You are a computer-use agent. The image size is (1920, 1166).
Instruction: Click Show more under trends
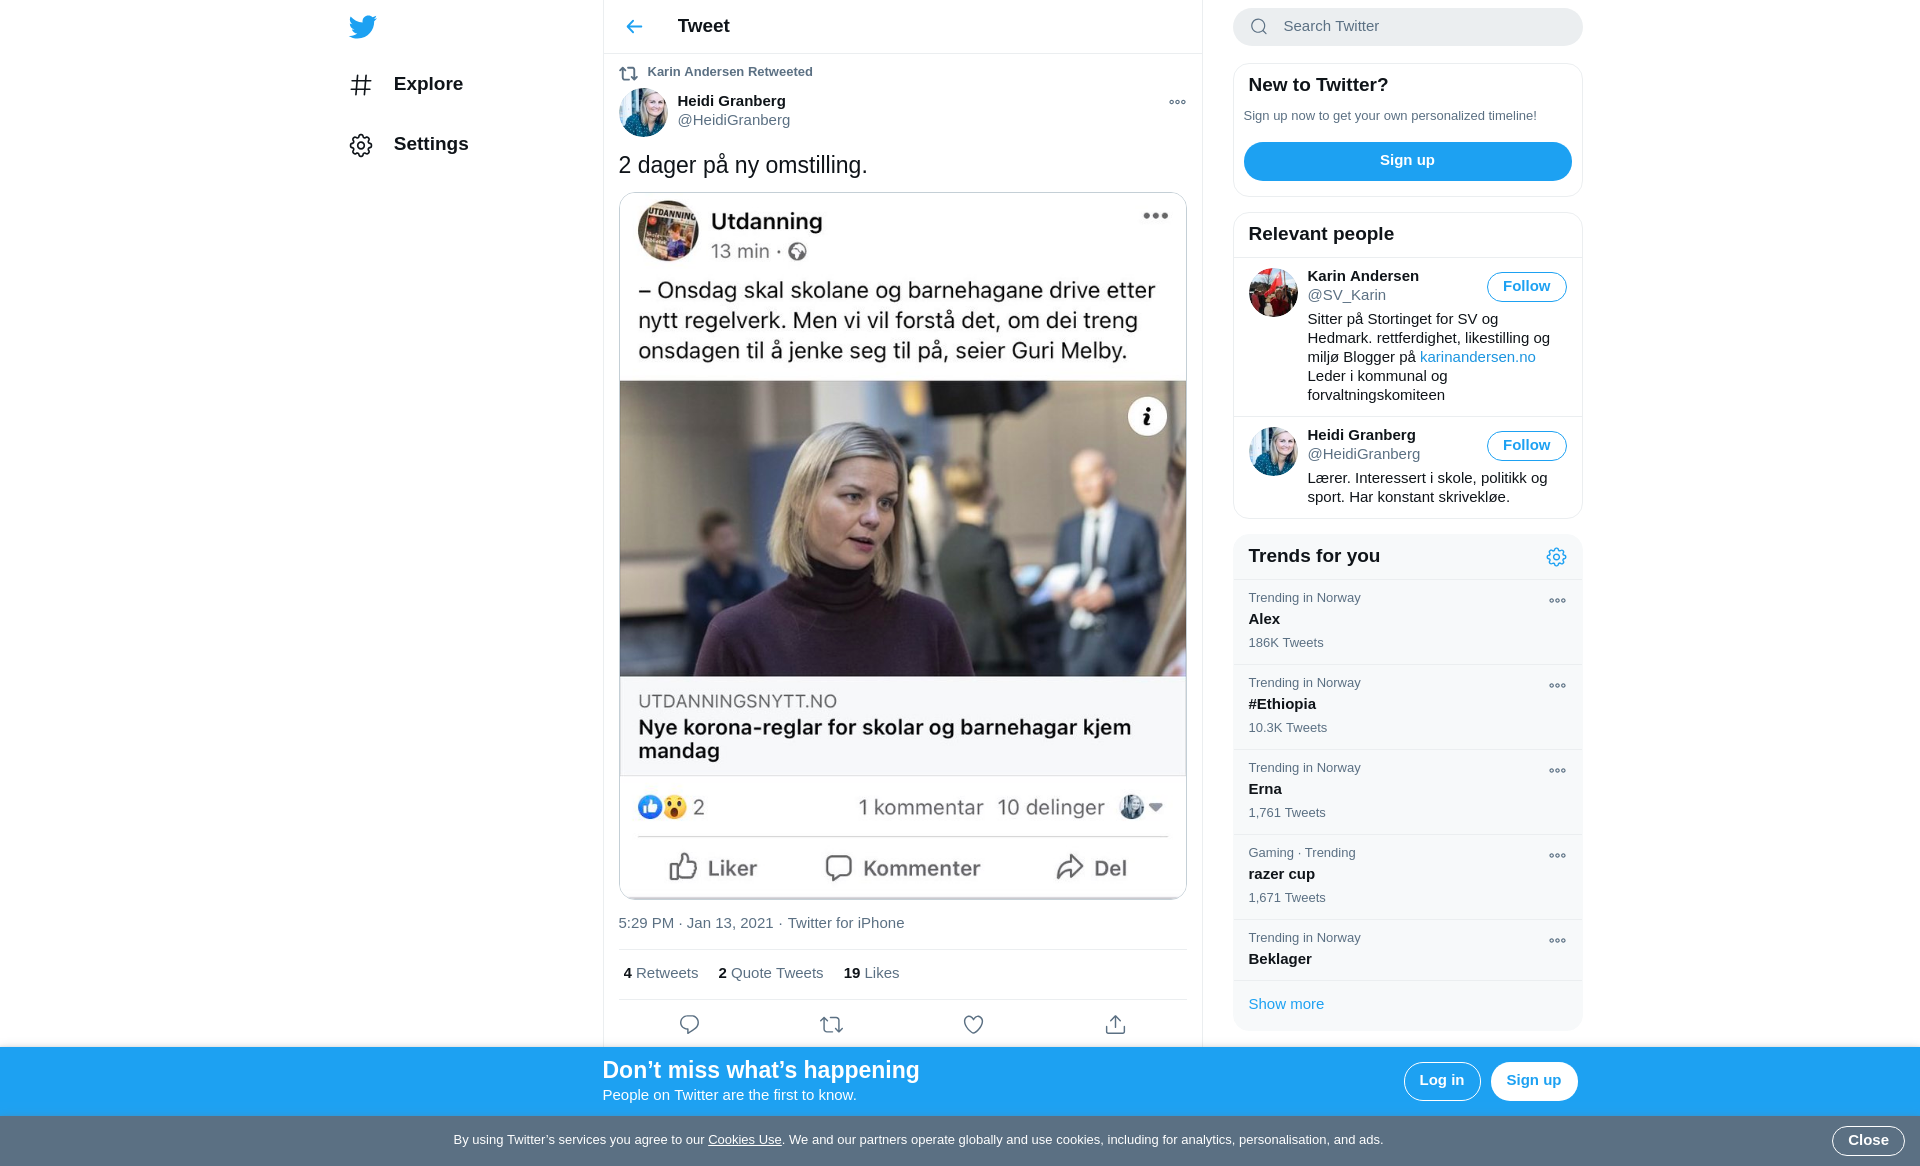tap(1286, 1004)
